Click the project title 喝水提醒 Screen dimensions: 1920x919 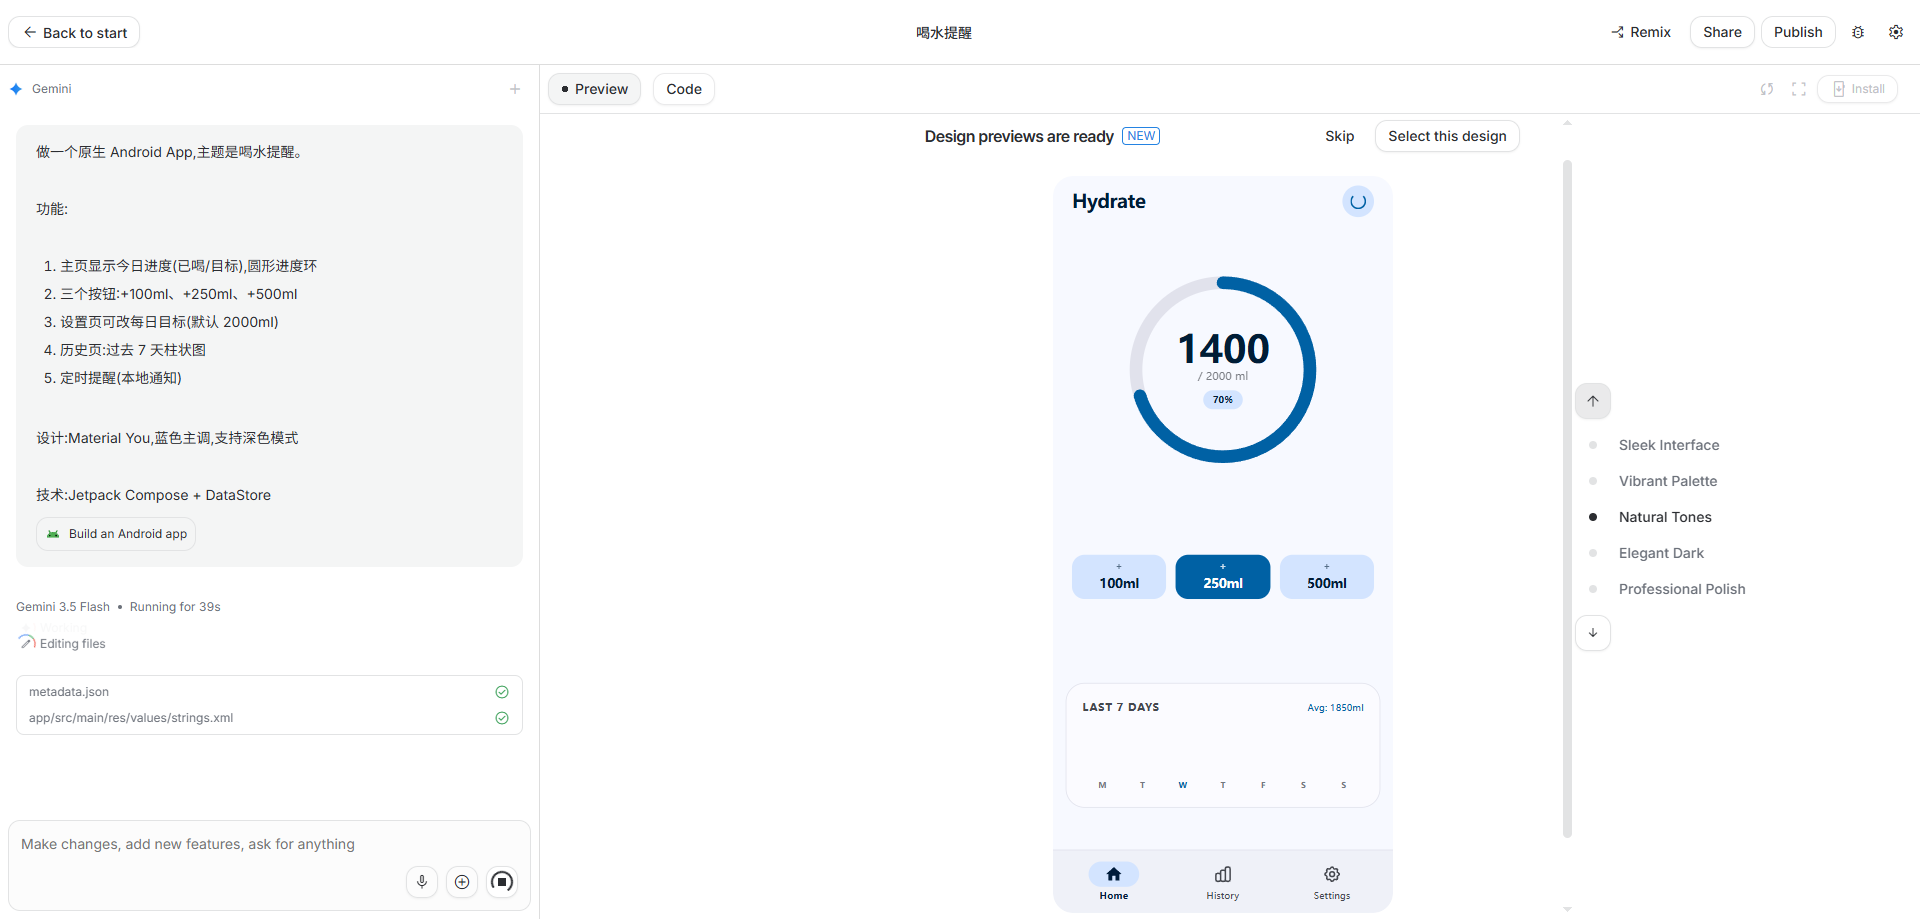point(944,32)
